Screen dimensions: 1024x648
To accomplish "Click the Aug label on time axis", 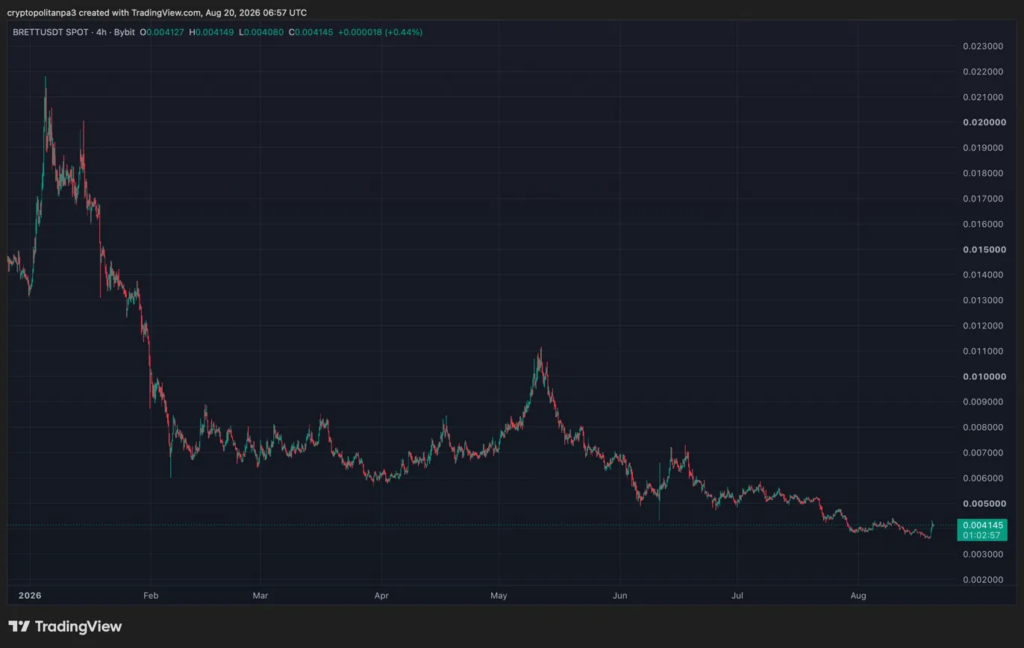I will (858, 595).
